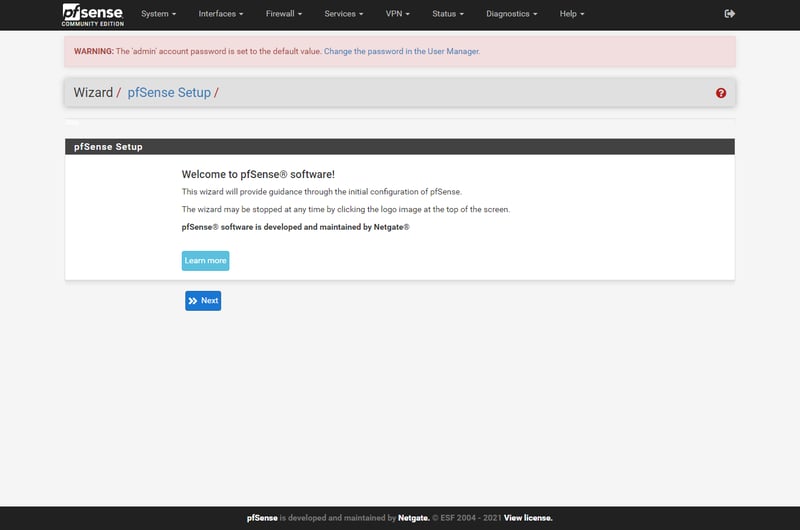Click the pfSense Community Edition logo

point(93,14)
